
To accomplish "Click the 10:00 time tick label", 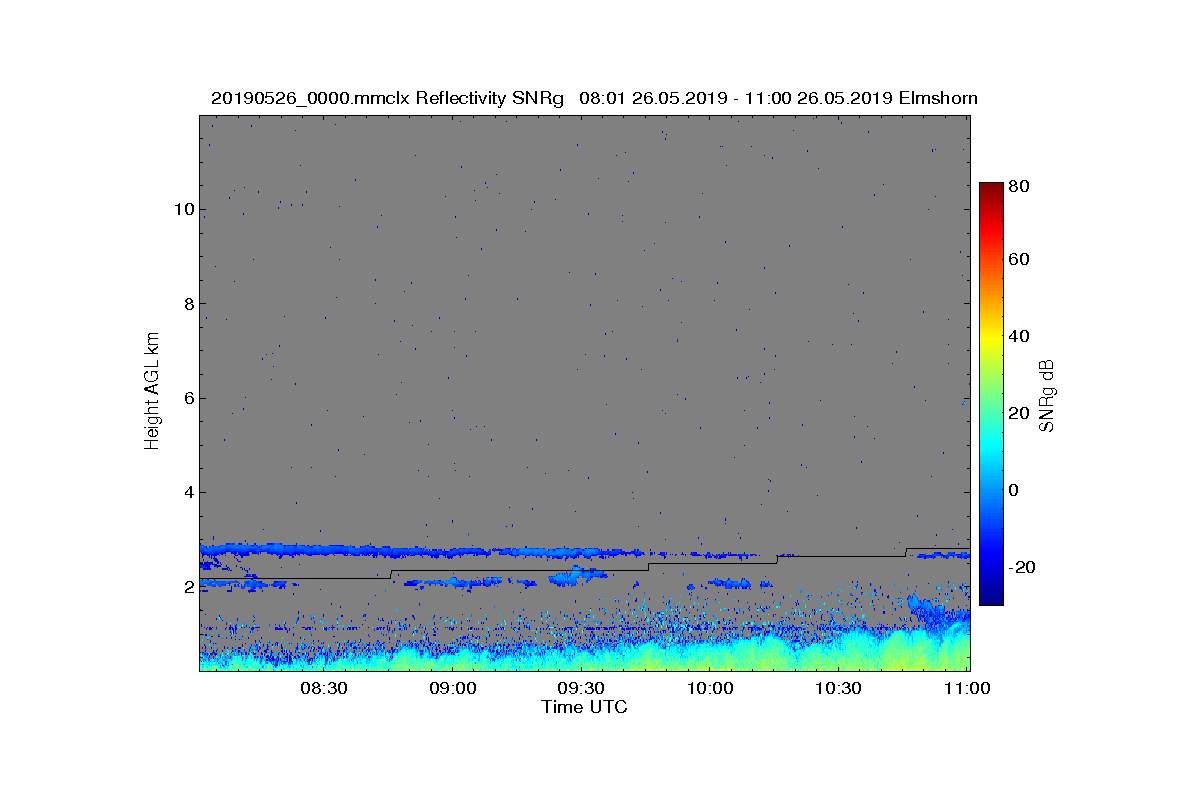I will [710, 689].
